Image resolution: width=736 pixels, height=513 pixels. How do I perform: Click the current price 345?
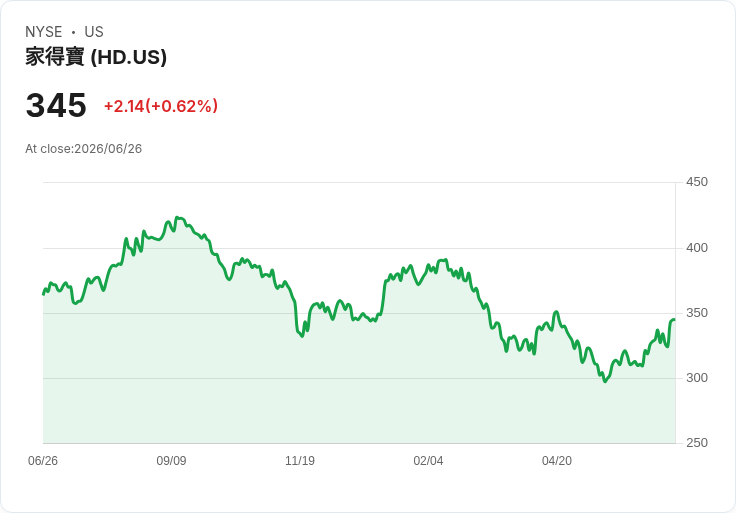point(56,105)
